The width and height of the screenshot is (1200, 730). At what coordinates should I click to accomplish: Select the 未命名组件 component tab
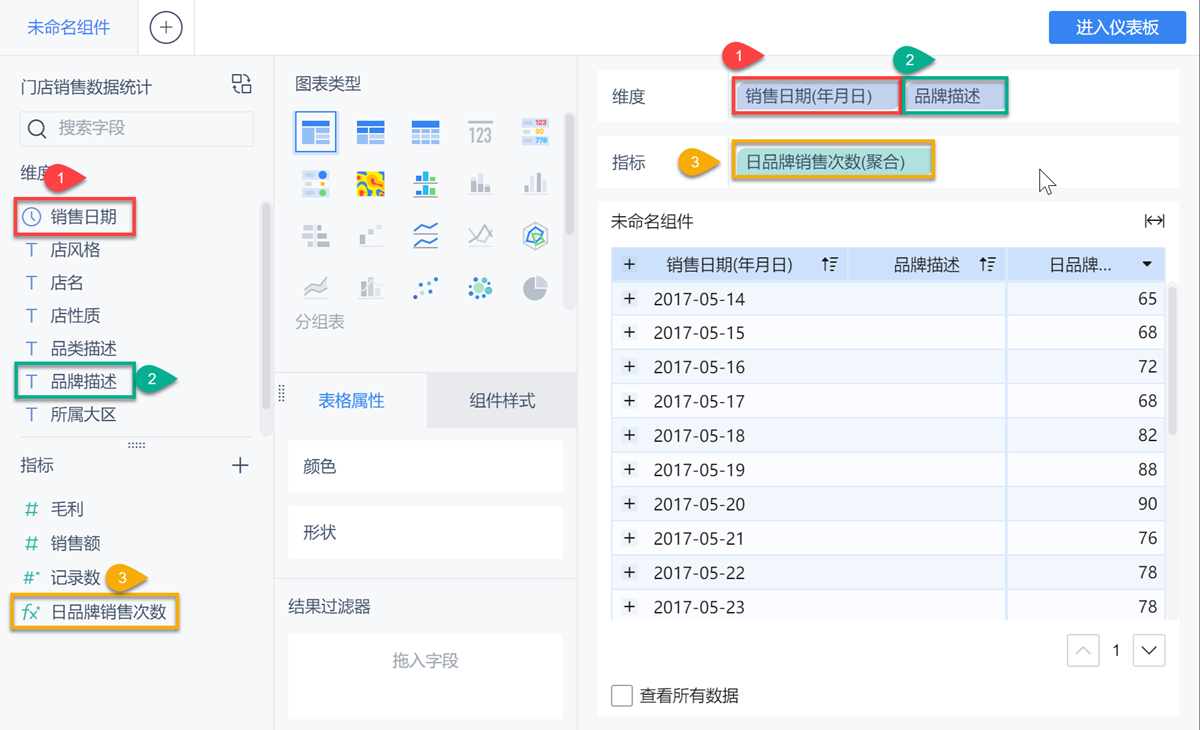(69, 27)
